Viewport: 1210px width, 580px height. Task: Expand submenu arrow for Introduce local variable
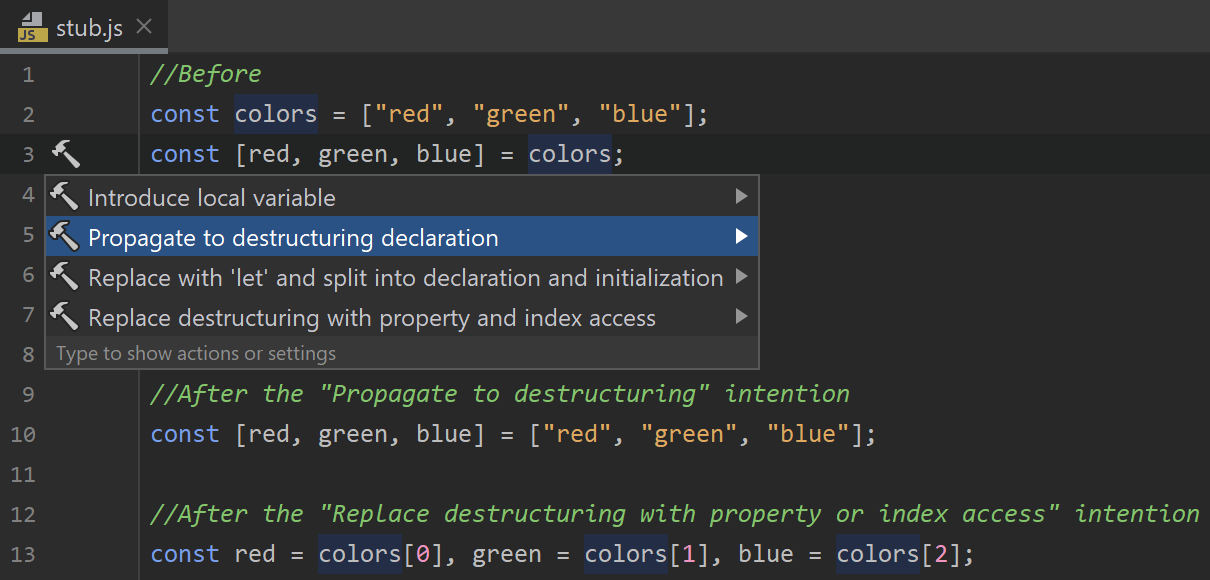pyautogui.click(x=741, y=197)
